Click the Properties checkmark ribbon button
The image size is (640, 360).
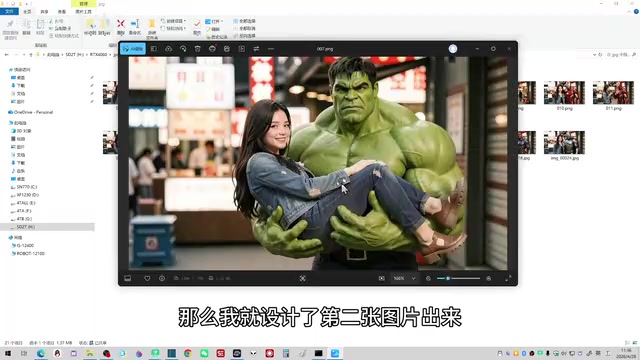click(x=197, y=27)
